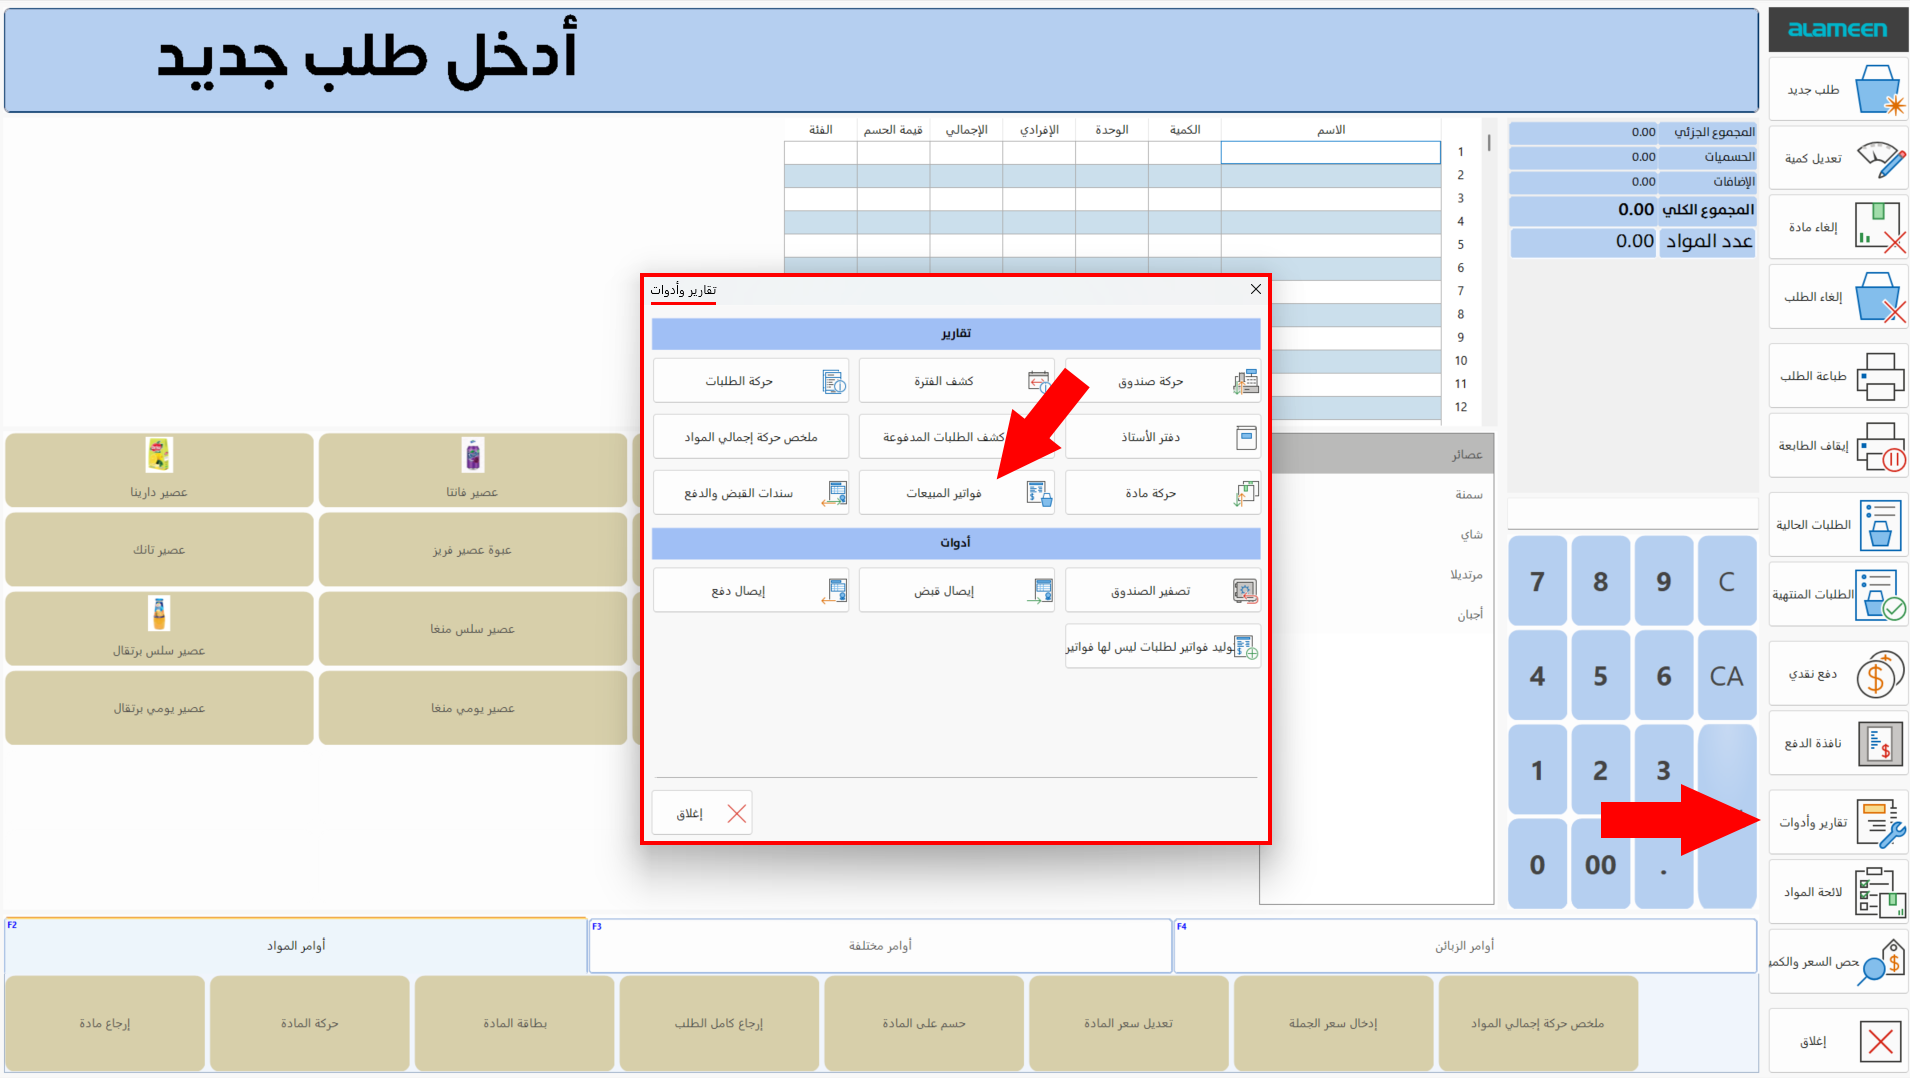The width and height of the screenshot is (1910, 1078).
Task: Open كشف الفترة report in dialog
Action: (955, 381)
